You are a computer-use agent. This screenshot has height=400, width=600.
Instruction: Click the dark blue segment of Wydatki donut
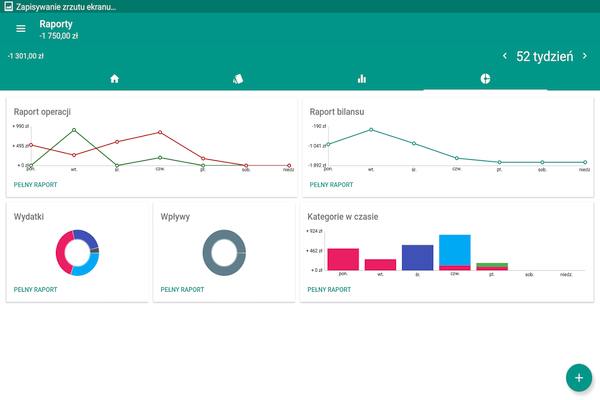click(86, 238)
